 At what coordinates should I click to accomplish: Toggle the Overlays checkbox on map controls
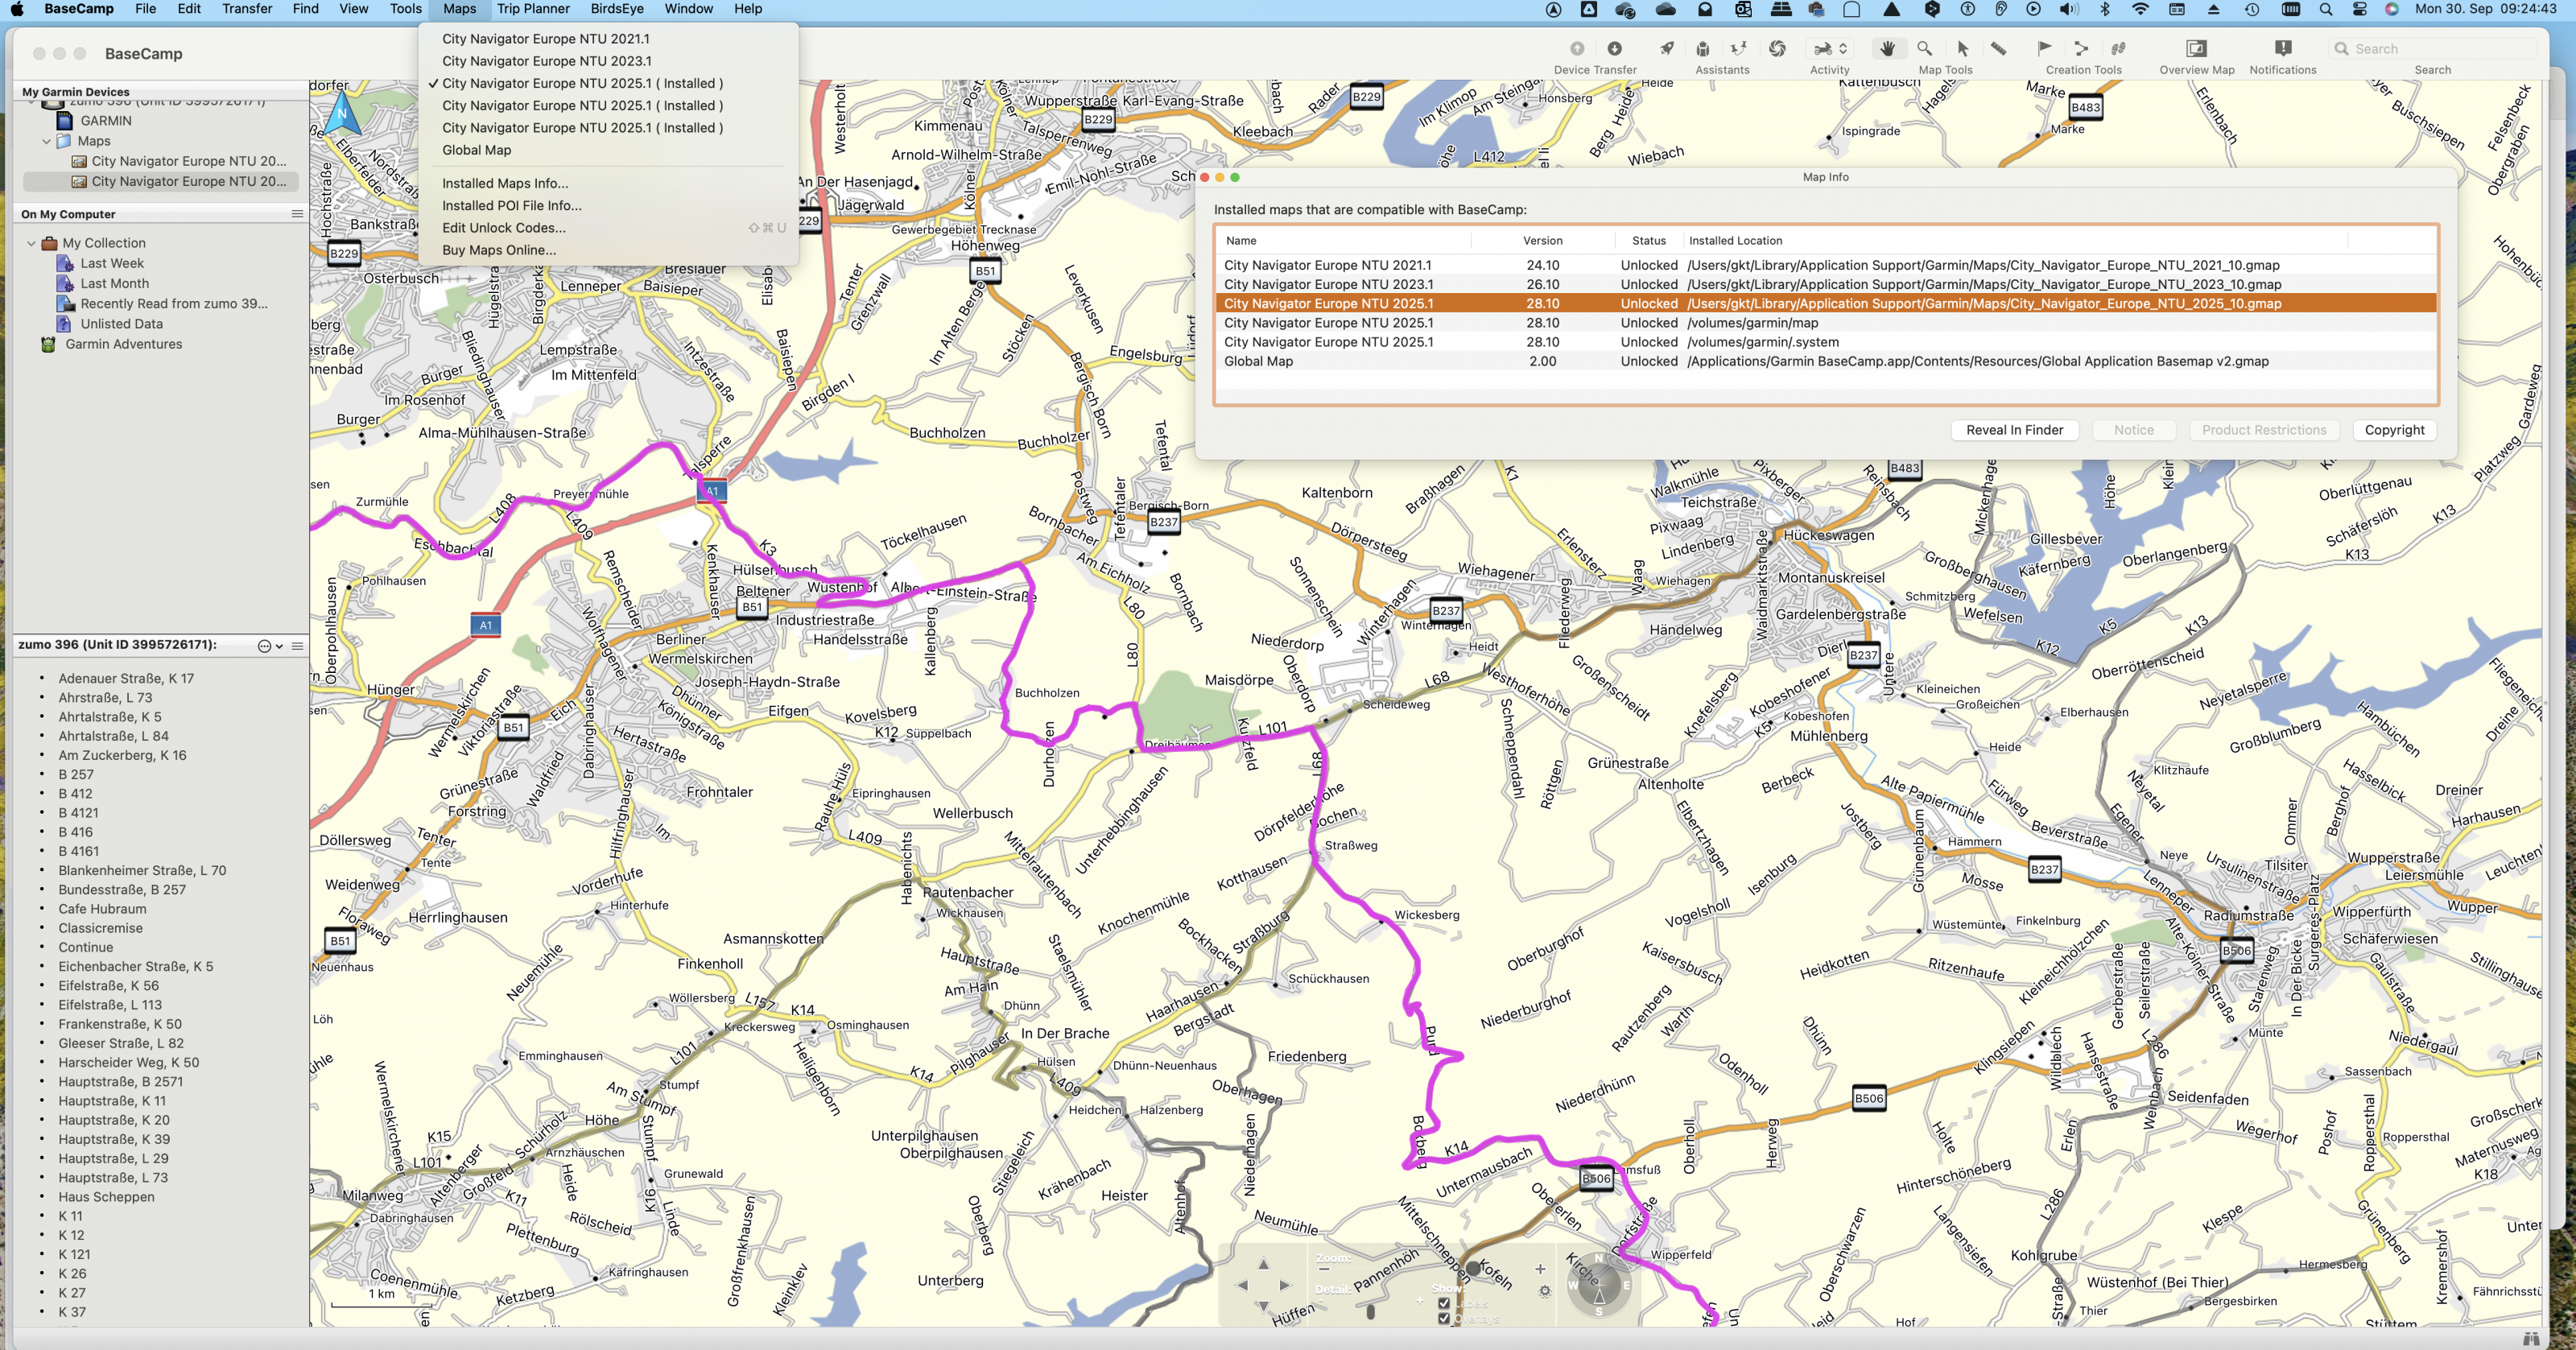[x=1443, y=1318]
